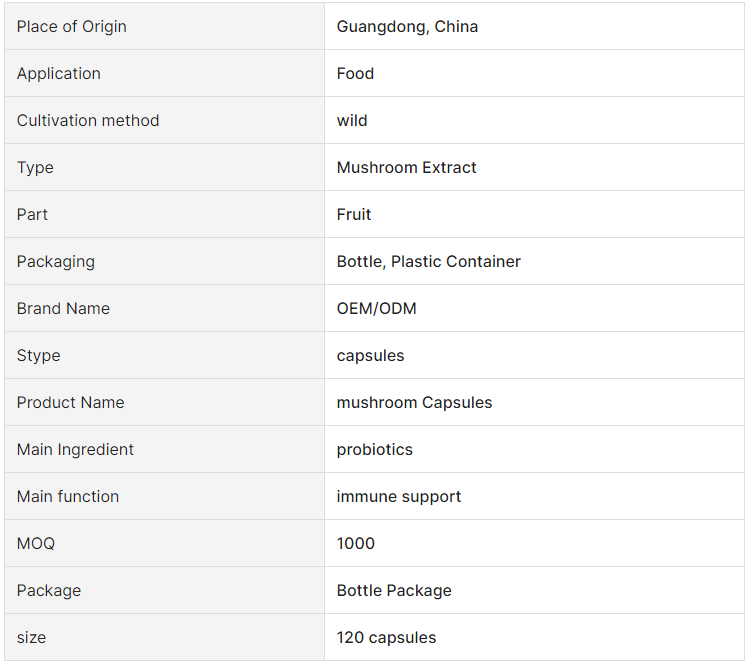Image resolution: width=748 pixels, height=665 pixels.
Task: Select the 'mushroom Capsules' product name
Action: [414, 402]
